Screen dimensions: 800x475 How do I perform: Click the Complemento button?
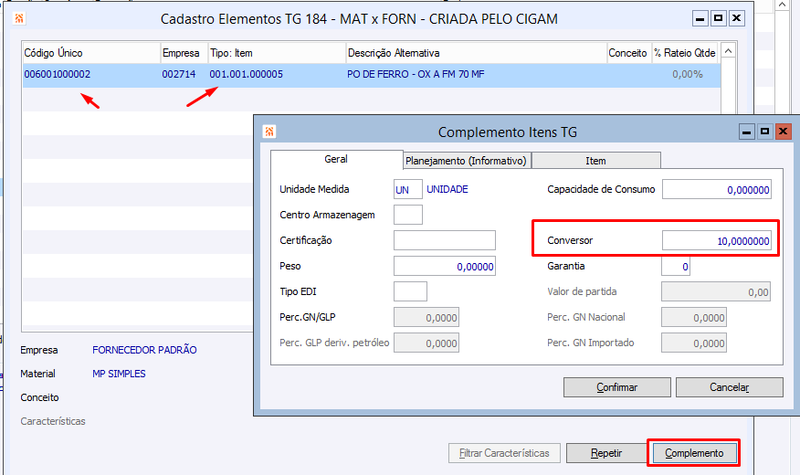[x=694, y=453]
